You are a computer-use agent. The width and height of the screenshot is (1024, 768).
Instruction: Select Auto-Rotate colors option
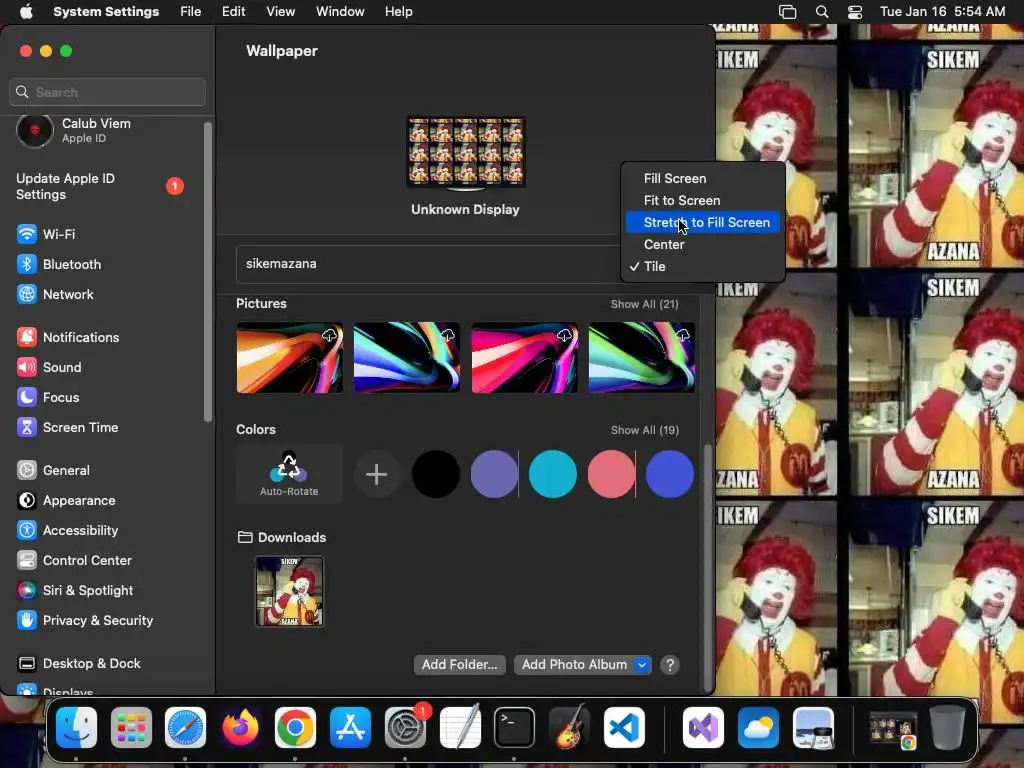[289, 474]
